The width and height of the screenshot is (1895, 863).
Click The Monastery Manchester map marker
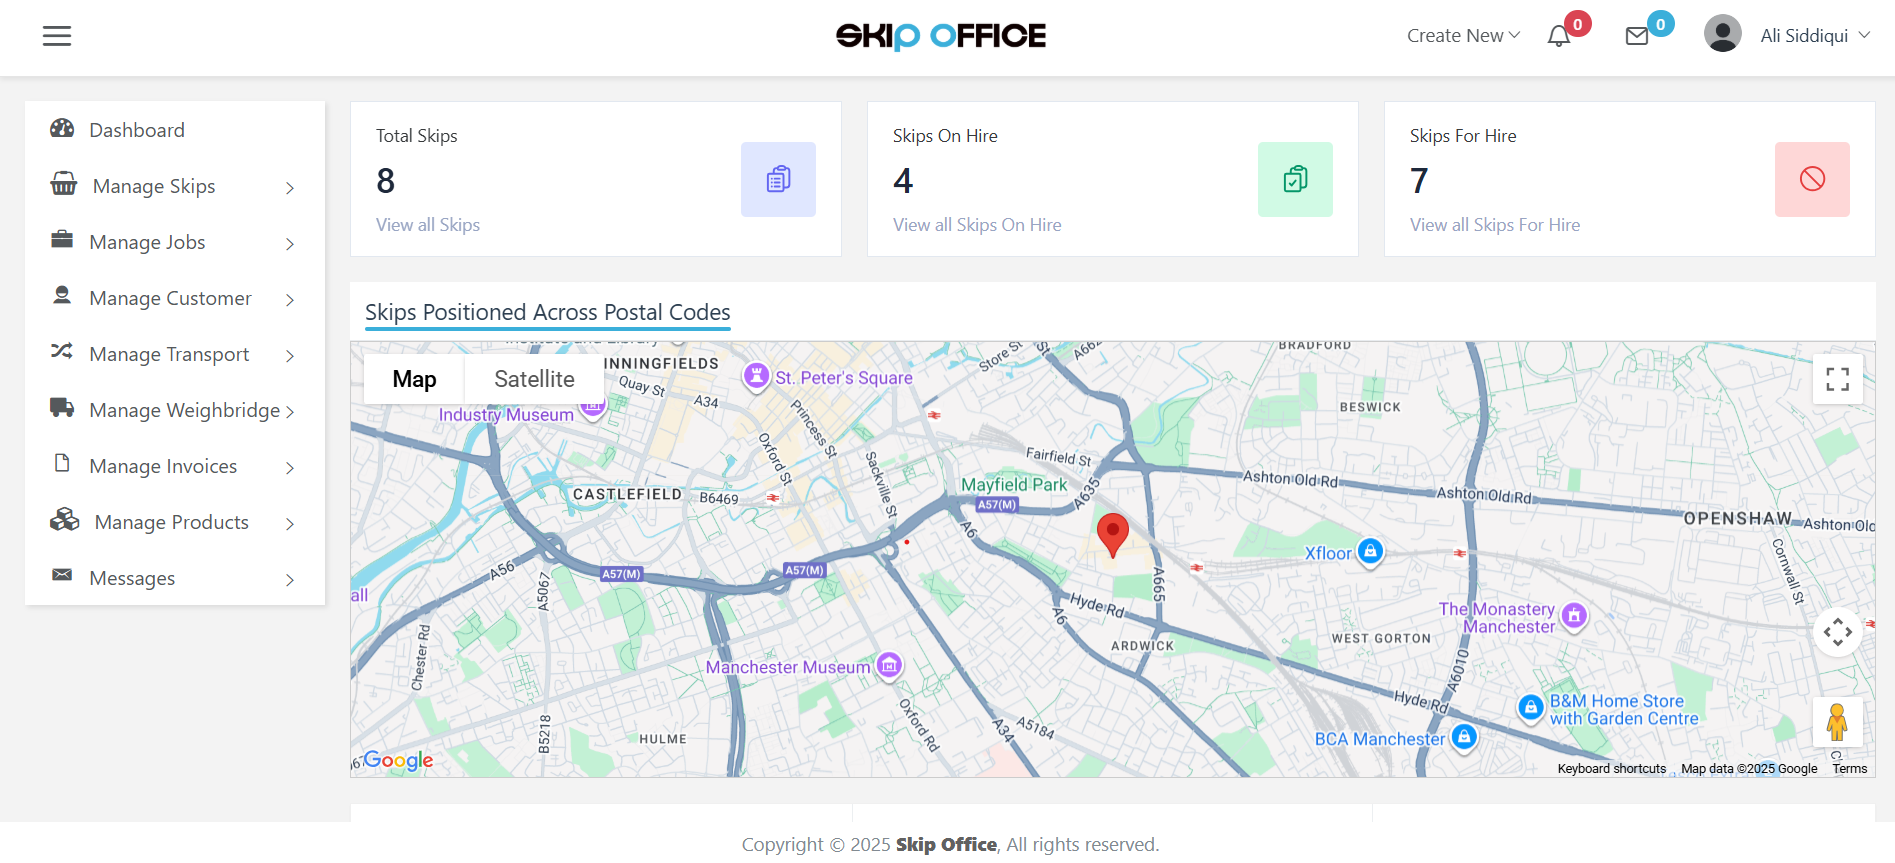tap(1574, 616)
